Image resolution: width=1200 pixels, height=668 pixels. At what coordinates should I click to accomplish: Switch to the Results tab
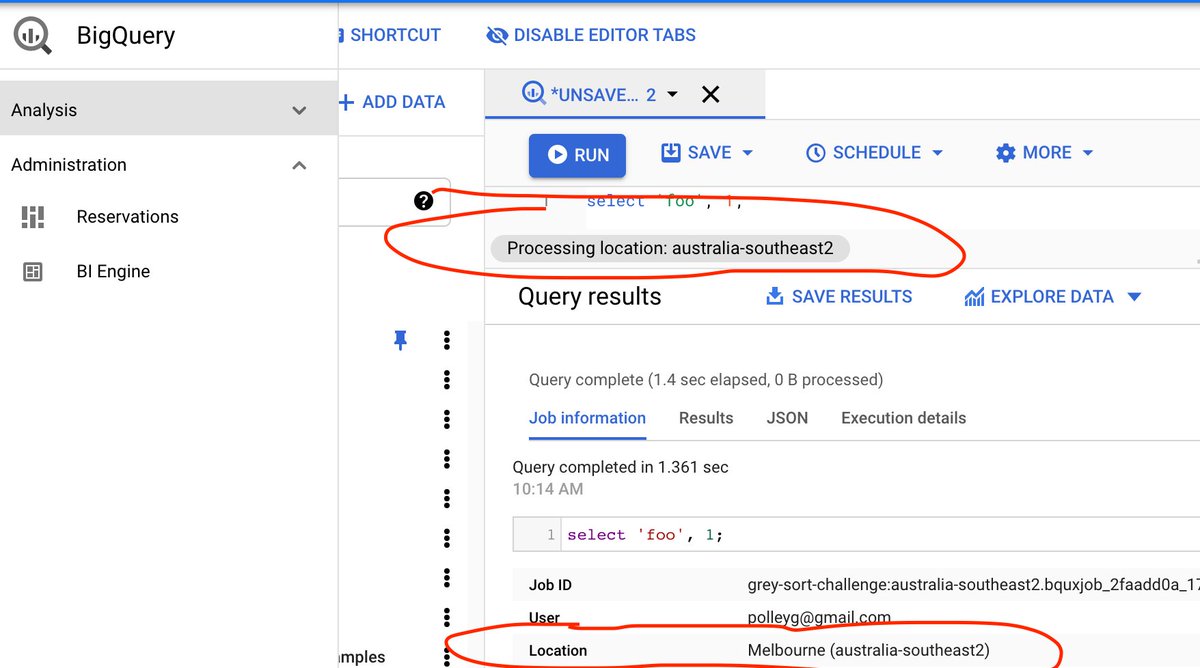point(706,418)
